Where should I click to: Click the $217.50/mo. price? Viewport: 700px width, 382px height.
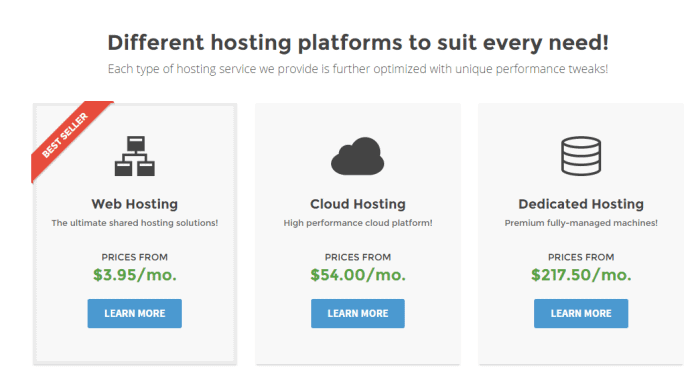tap(581, 274)
